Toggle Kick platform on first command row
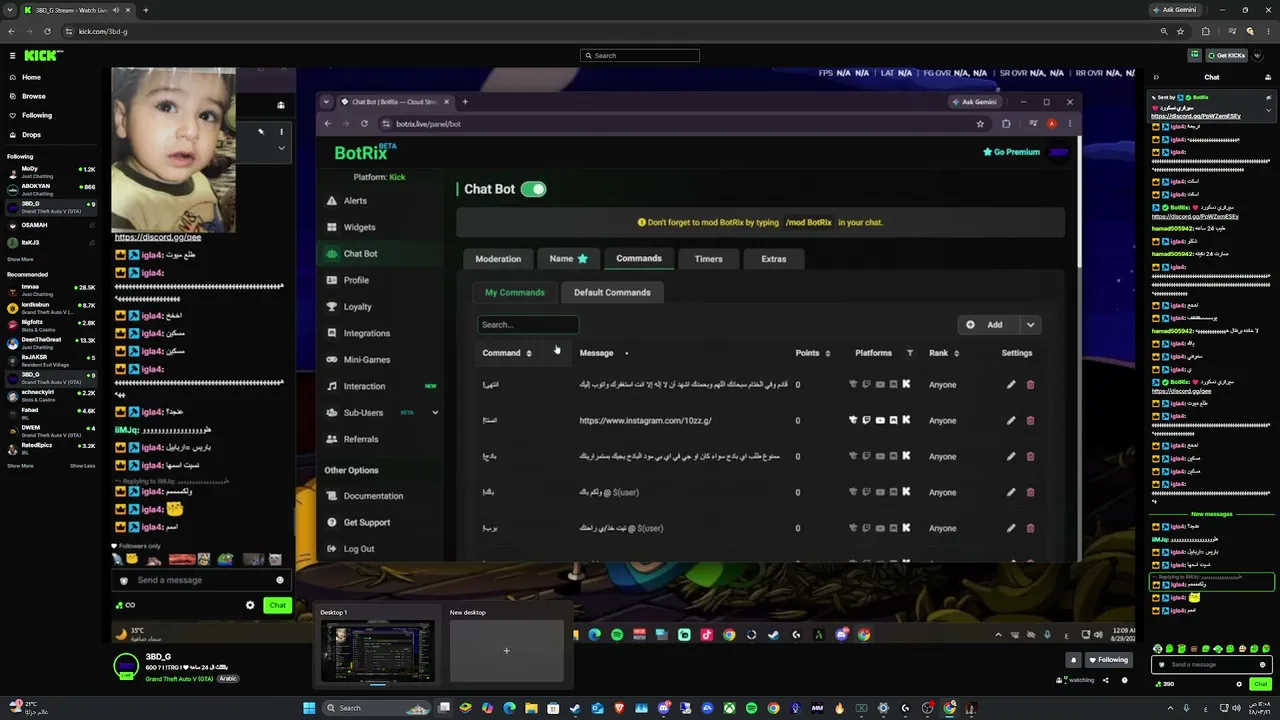This screenshot has width=1280, height=720. point(906,384)
